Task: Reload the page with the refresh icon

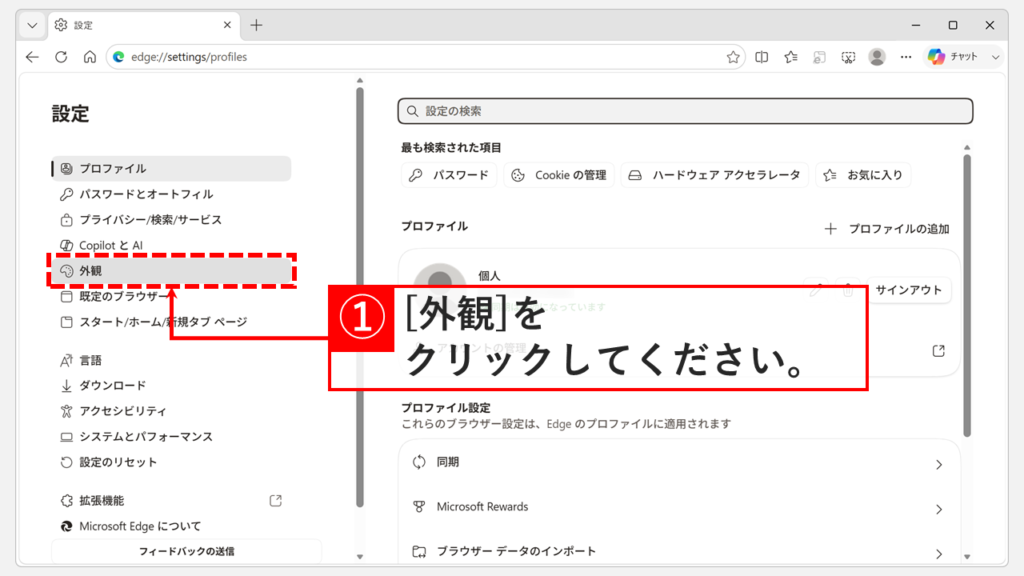Action: [x=61, y=57]
